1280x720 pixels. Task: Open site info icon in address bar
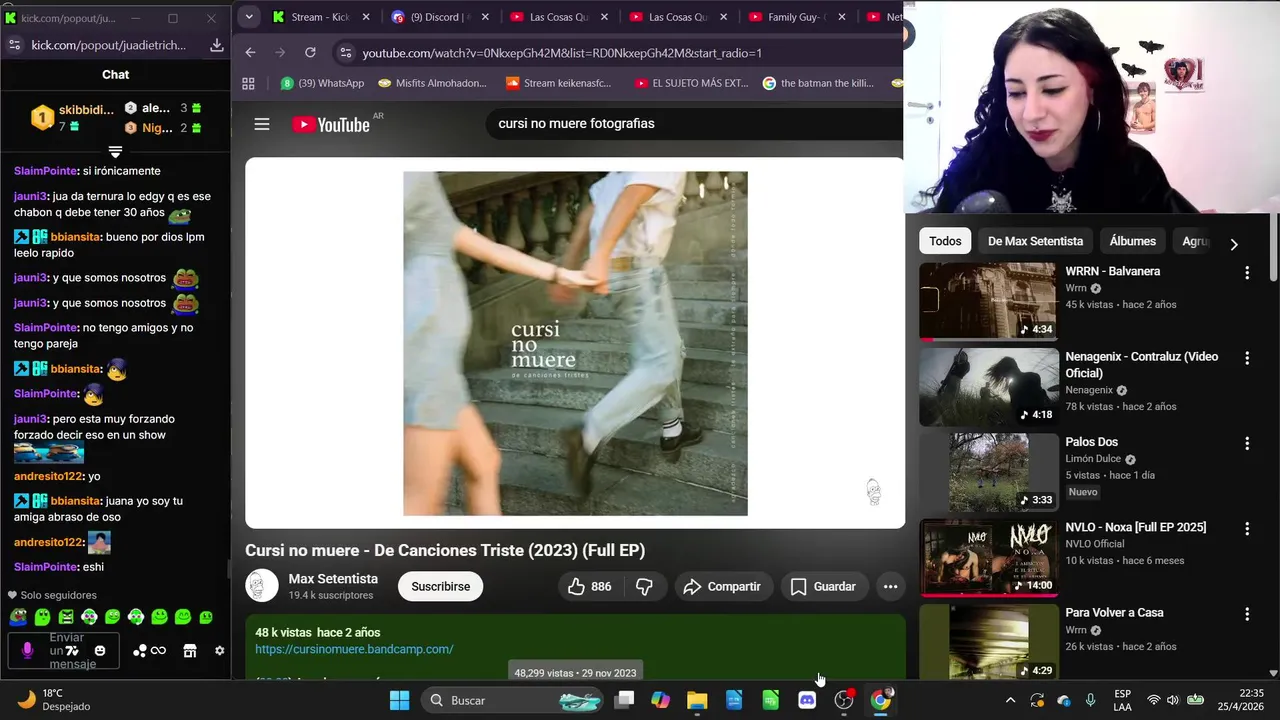coord(345,53)
